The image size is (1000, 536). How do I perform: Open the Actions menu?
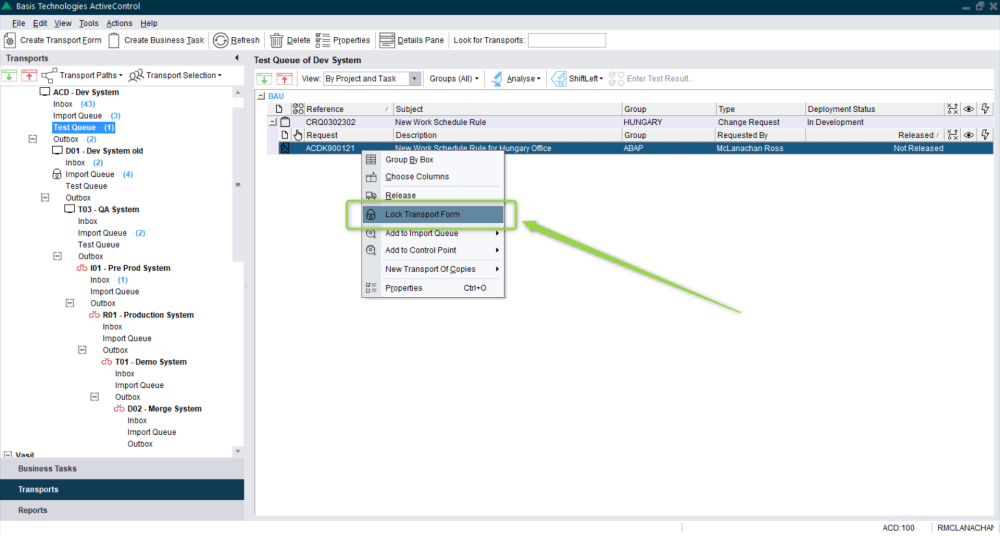[119, 23]
